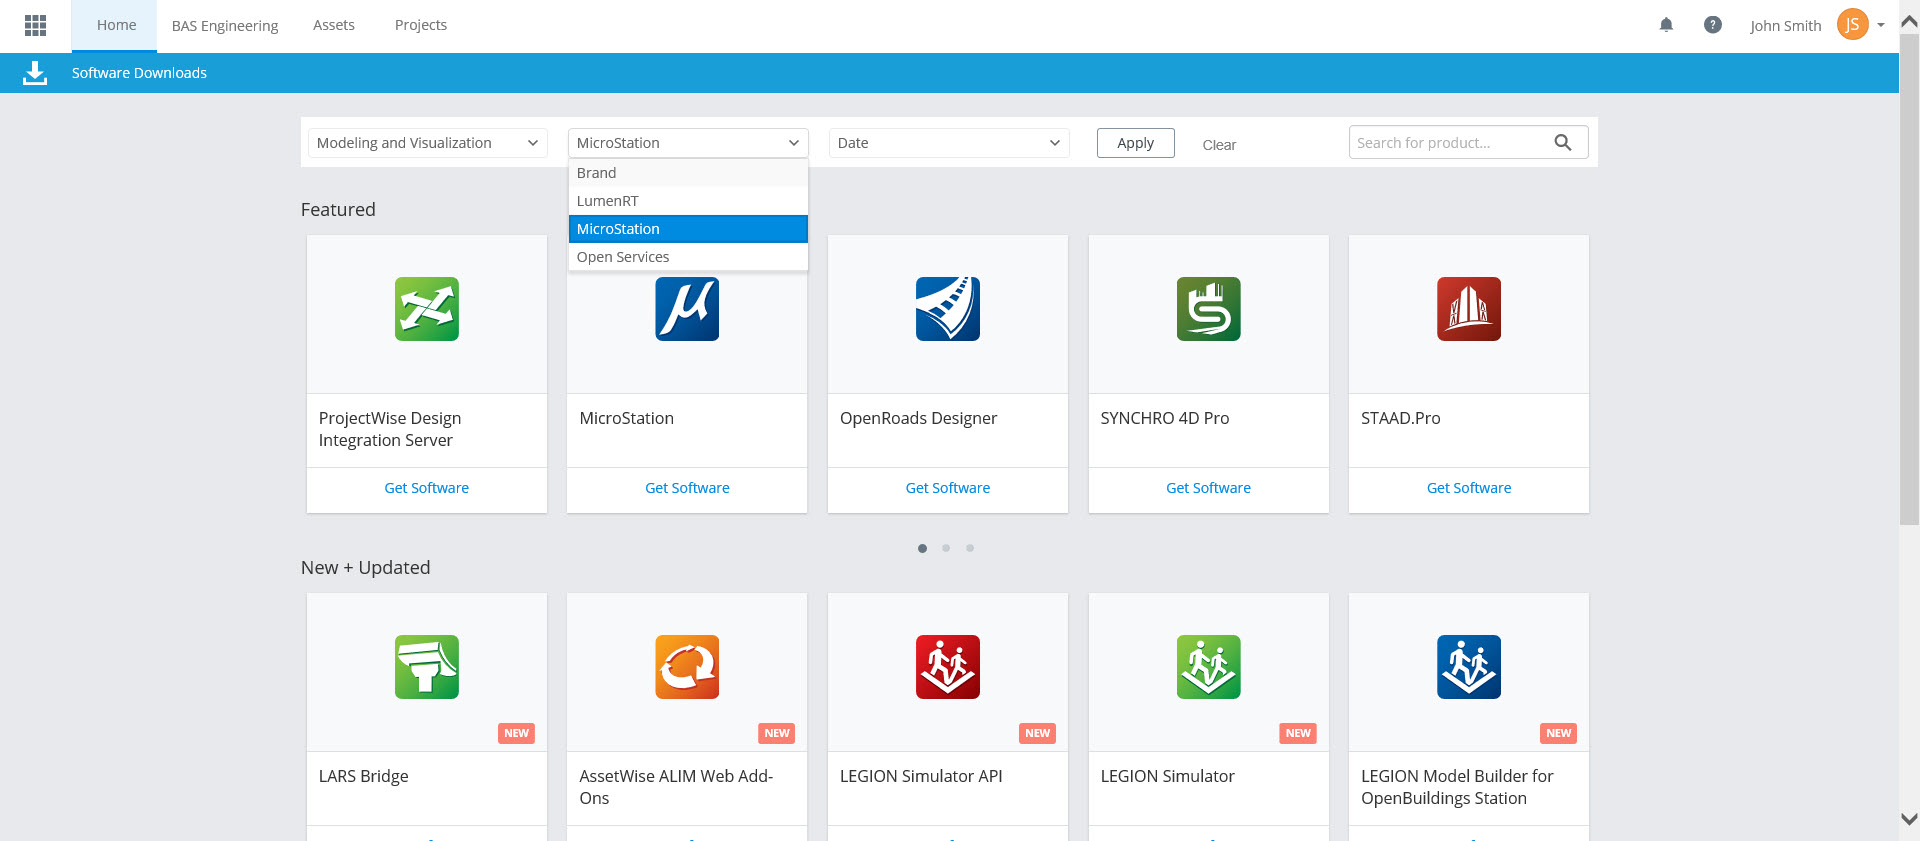Viewport: 1920px width, 841px height.
Task: Get Software for SYNCHRO 4D Pro
Action: pyautogui.click(x=1208, y=488)
